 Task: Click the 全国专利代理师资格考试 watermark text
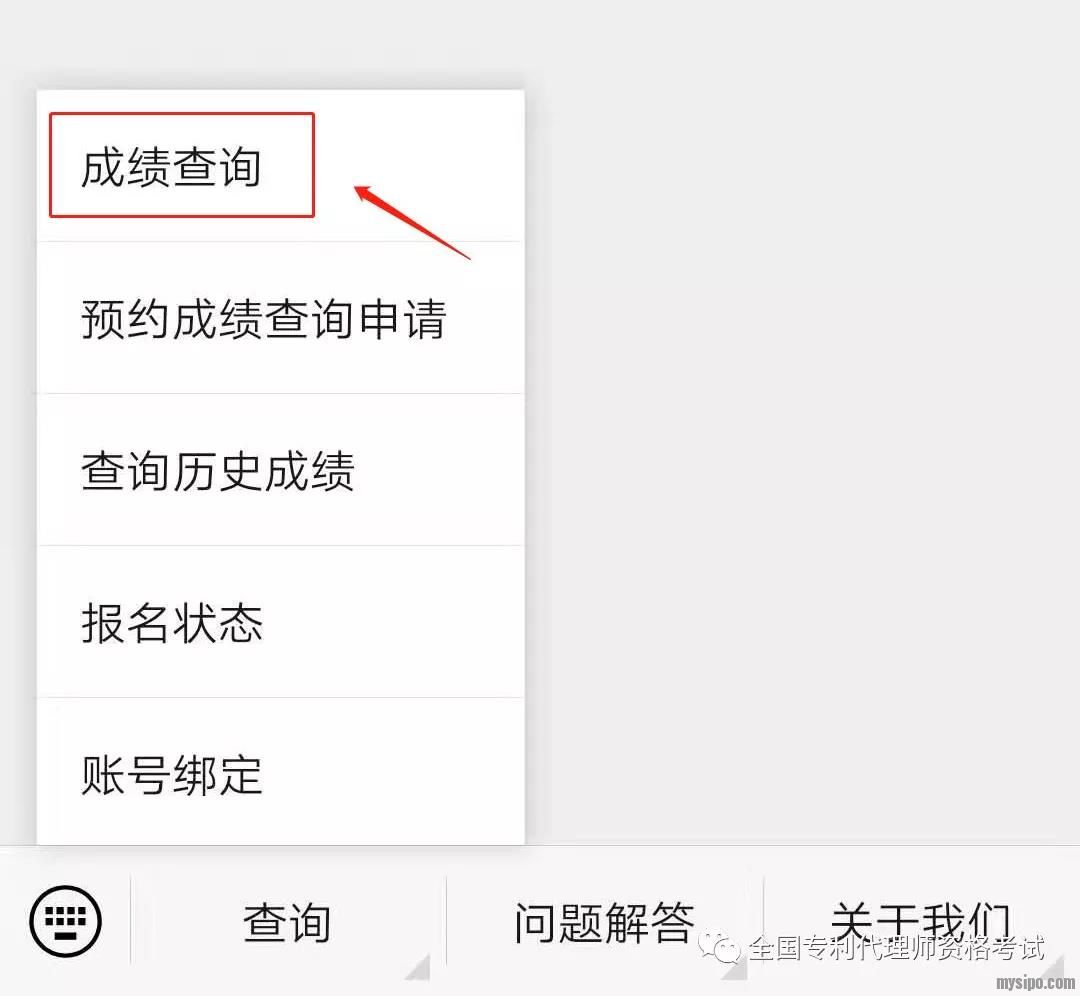point(896,948)
